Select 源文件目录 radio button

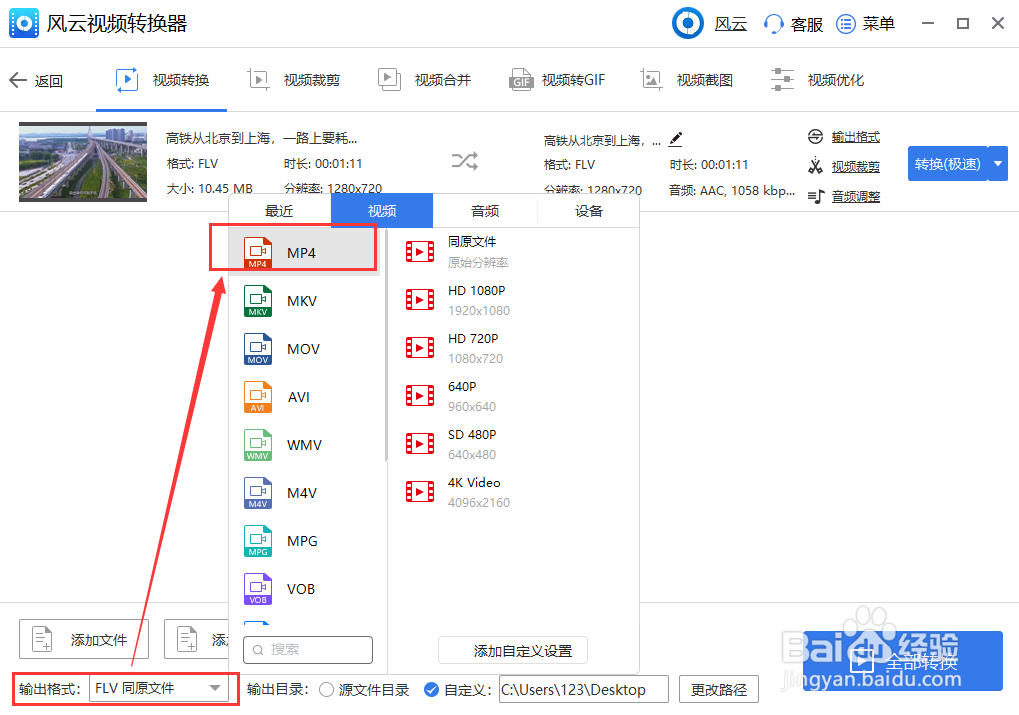click(x=326, y=690)
